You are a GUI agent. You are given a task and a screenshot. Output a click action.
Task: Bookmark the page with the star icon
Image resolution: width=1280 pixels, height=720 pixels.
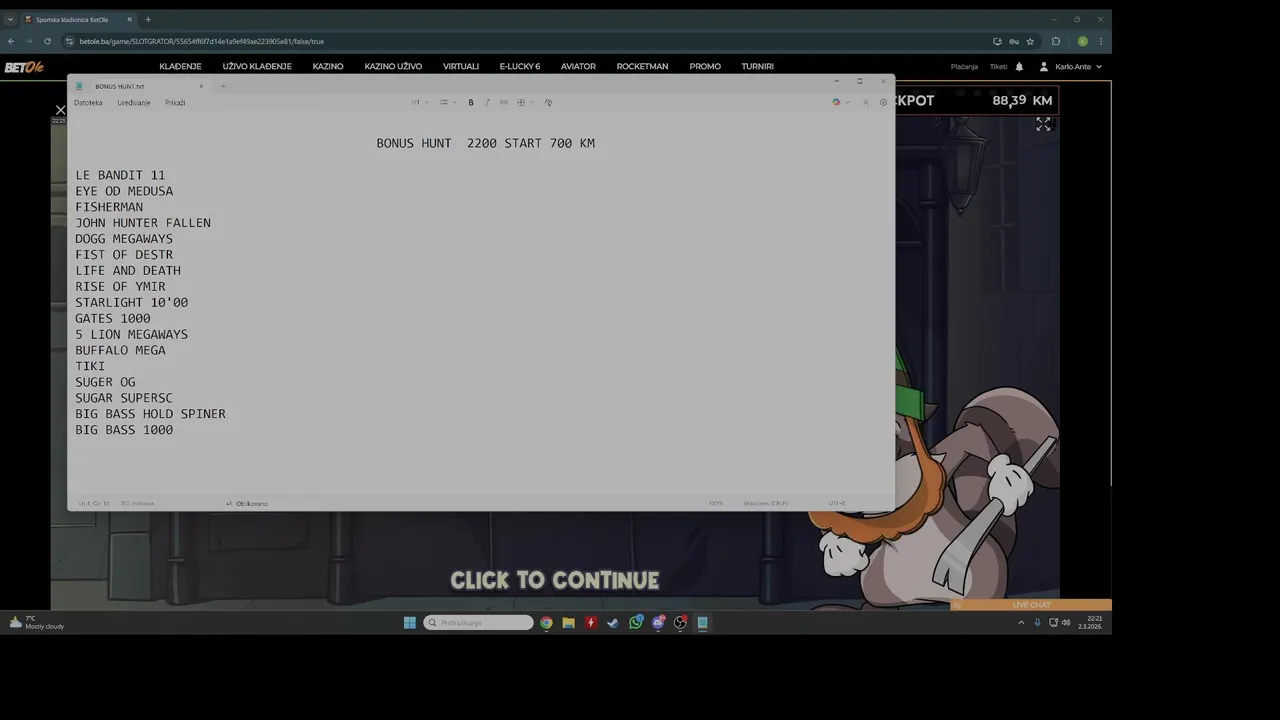click(1030, 41)
